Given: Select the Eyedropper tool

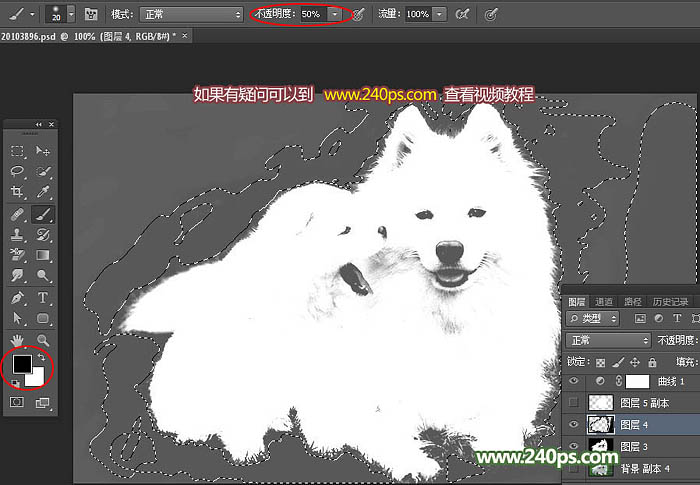Looking at the screenshot, I should point(43,192).
